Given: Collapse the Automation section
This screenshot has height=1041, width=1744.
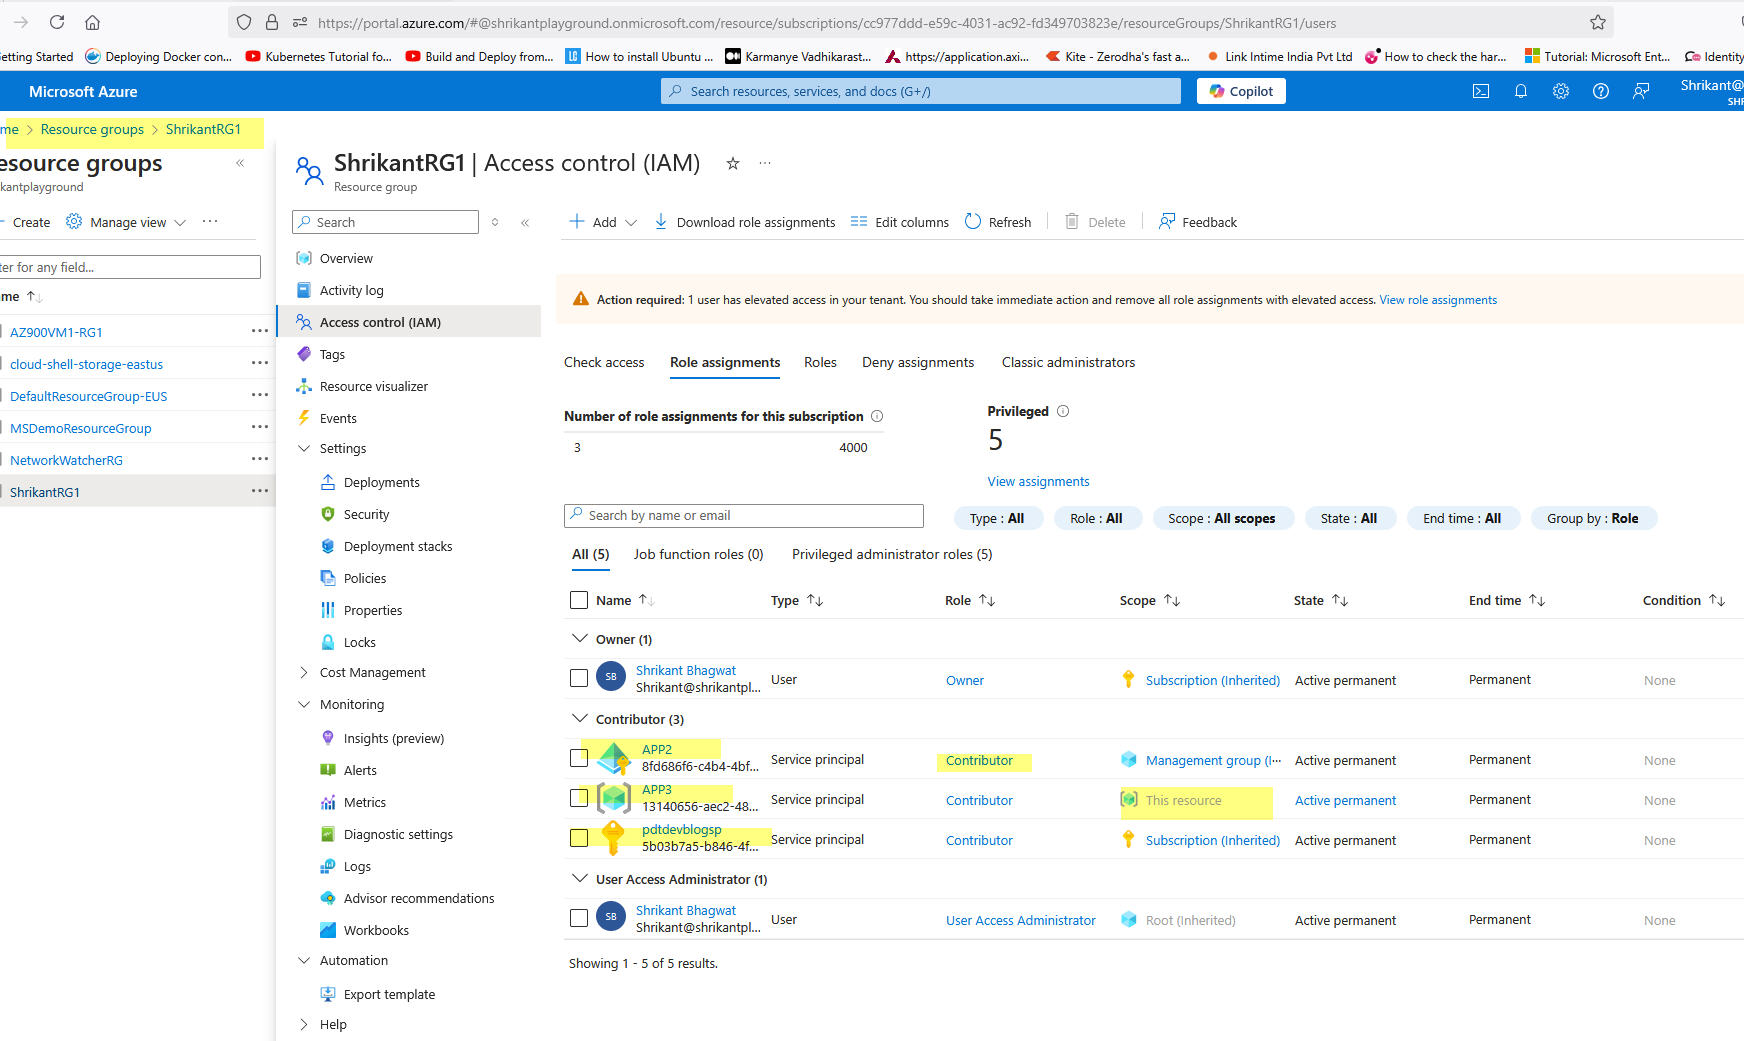Looking at the screenshot, I should 304,960.
